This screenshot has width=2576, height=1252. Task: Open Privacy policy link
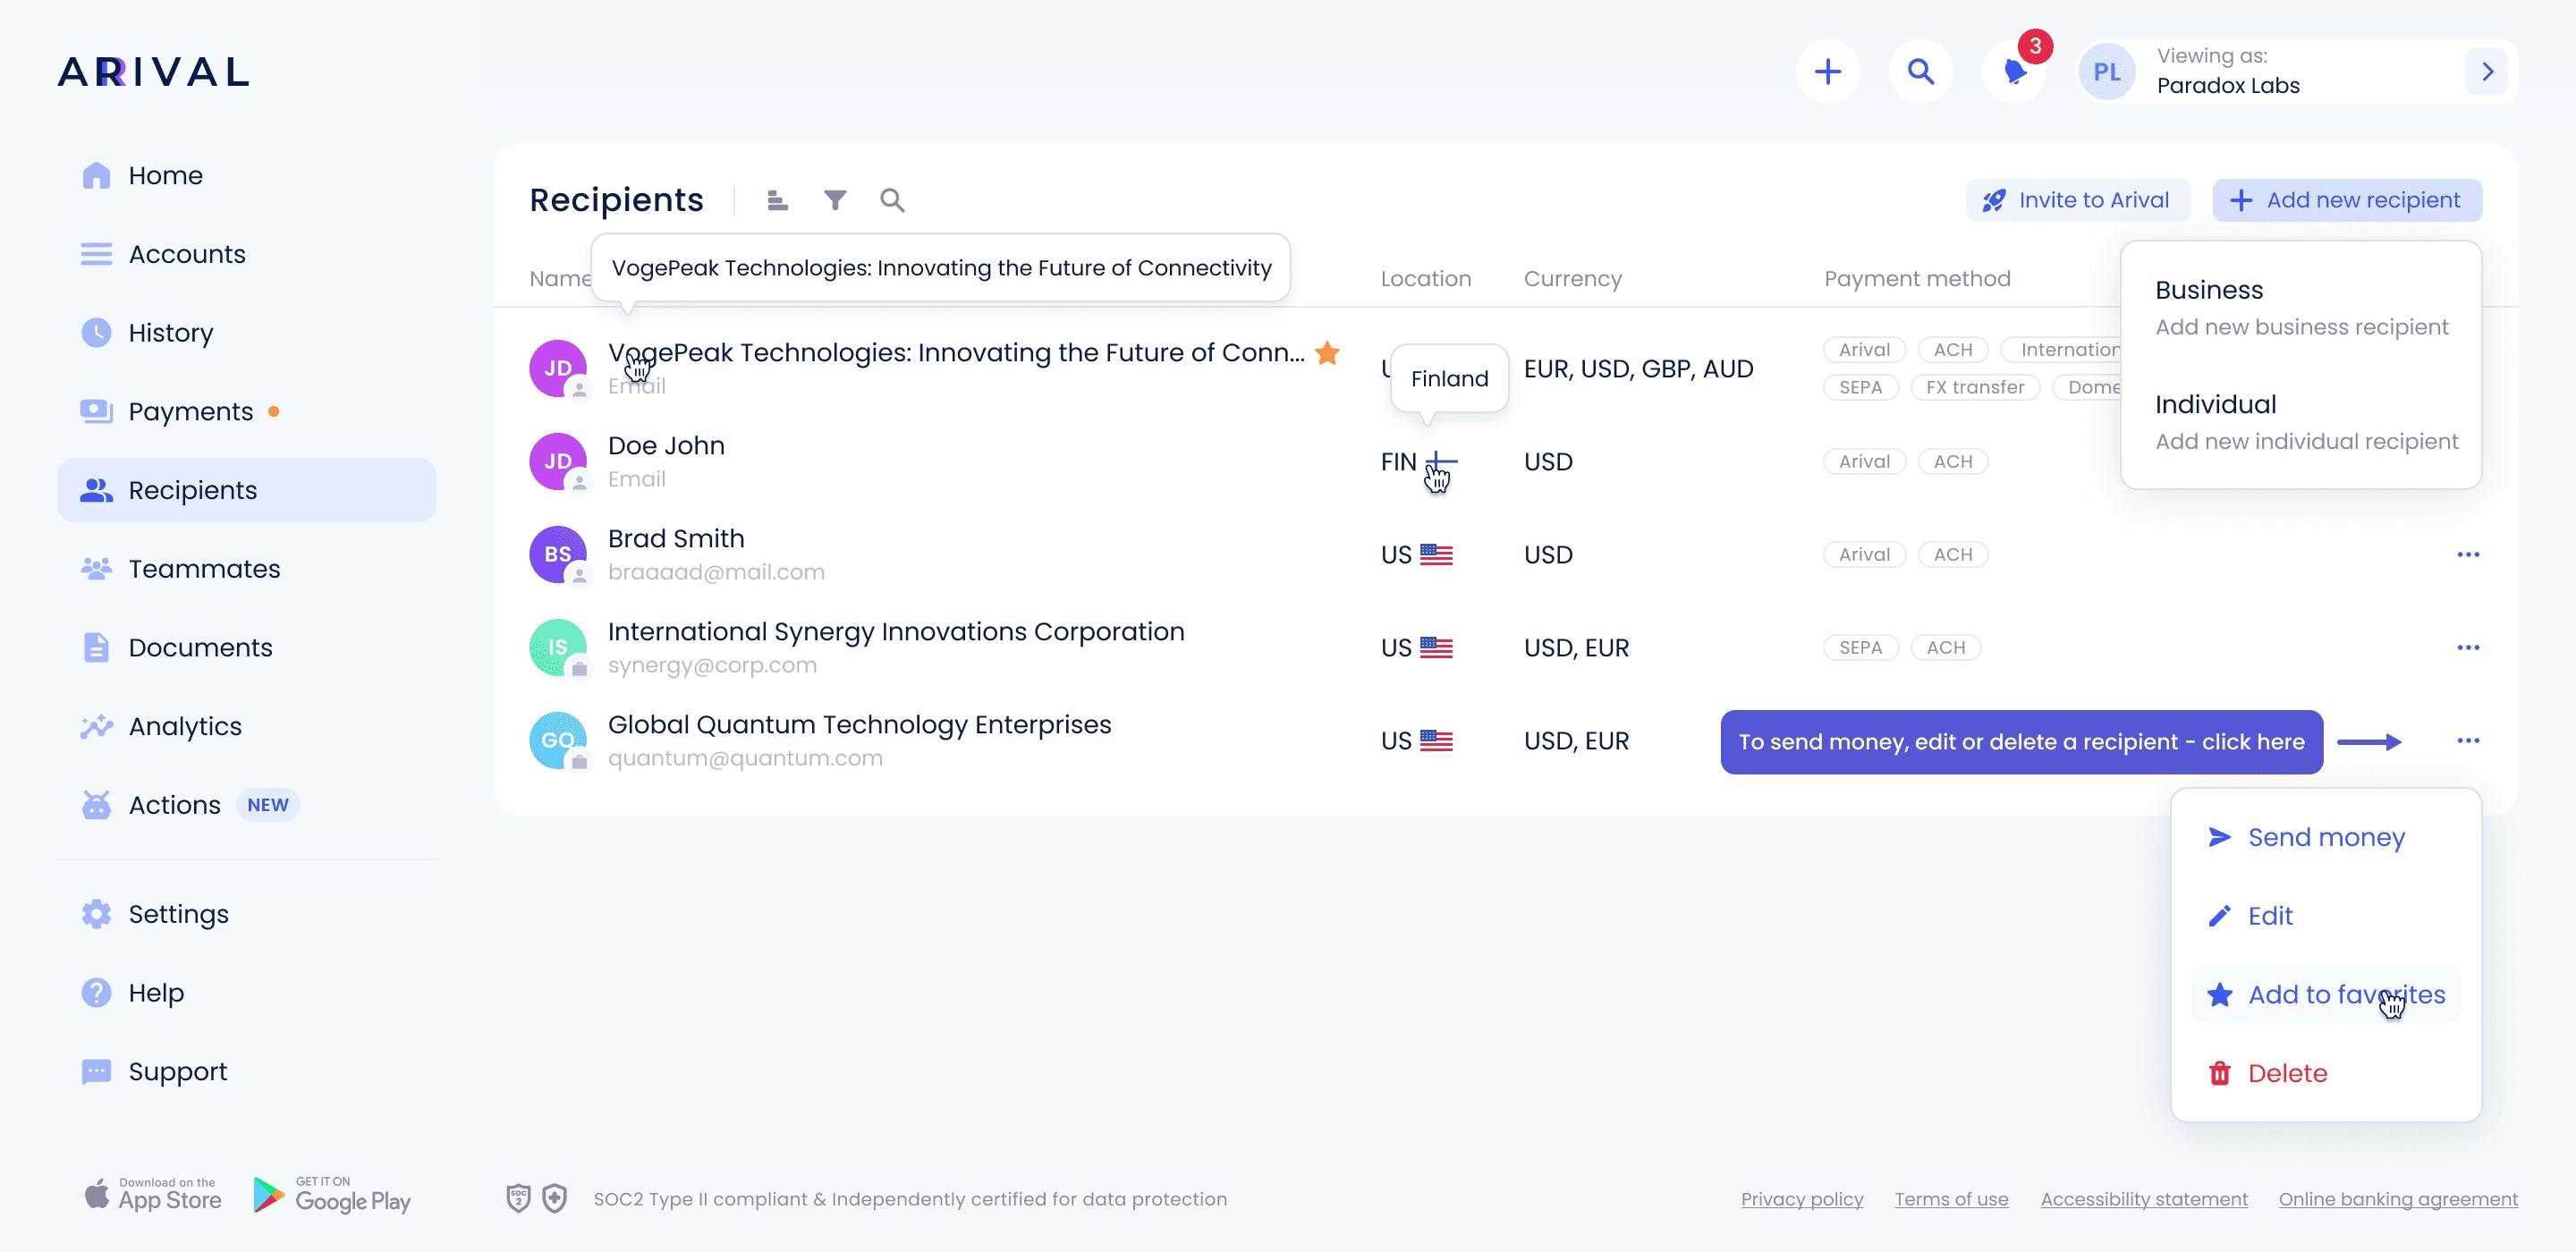coord(1802,1199)
